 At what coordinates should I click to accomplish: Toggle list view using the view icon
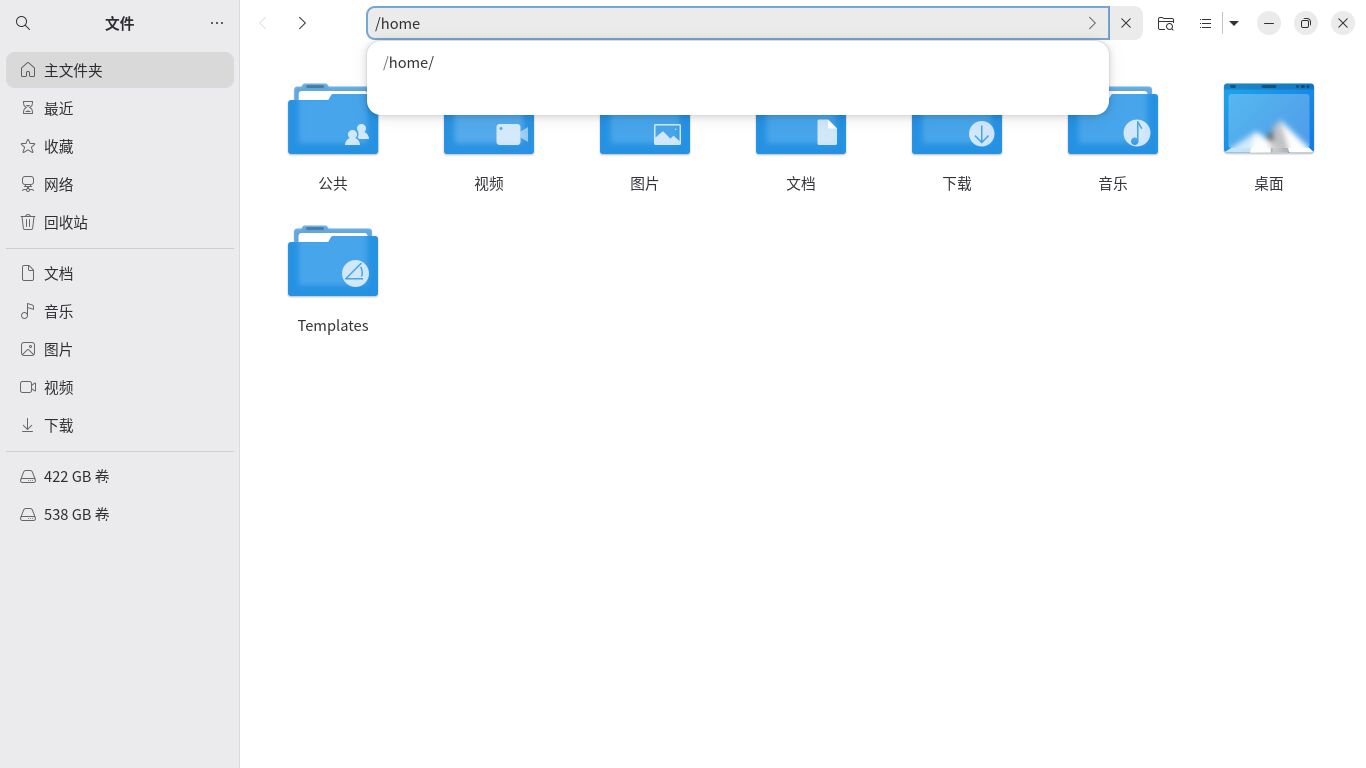tap(1206, 23)
